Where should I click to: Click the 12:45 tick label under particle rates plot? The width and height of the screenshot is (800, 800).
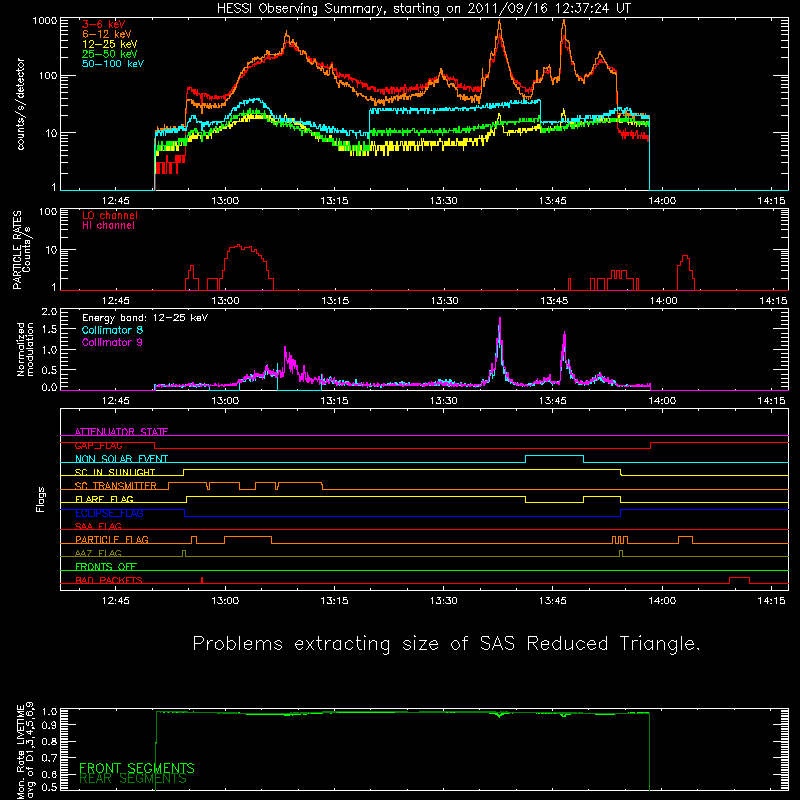coord(116,301)
